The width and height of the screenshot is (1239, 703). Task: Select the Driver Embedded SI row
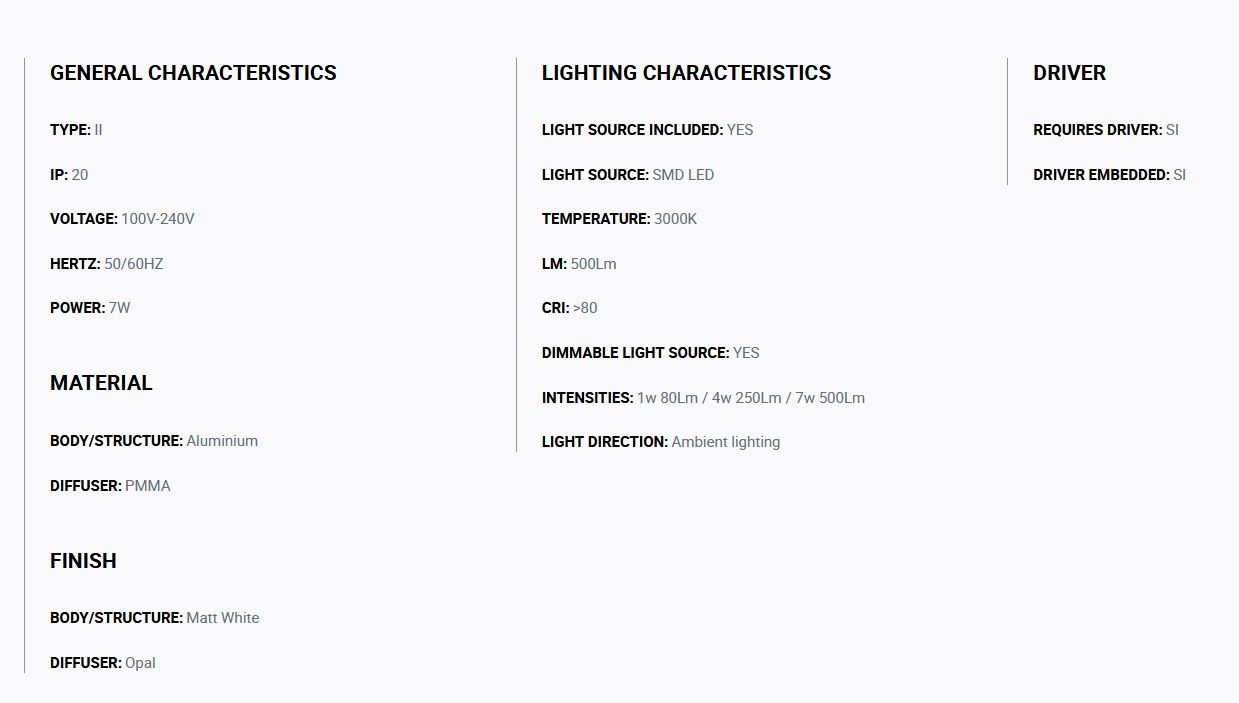coord(1109,175)
